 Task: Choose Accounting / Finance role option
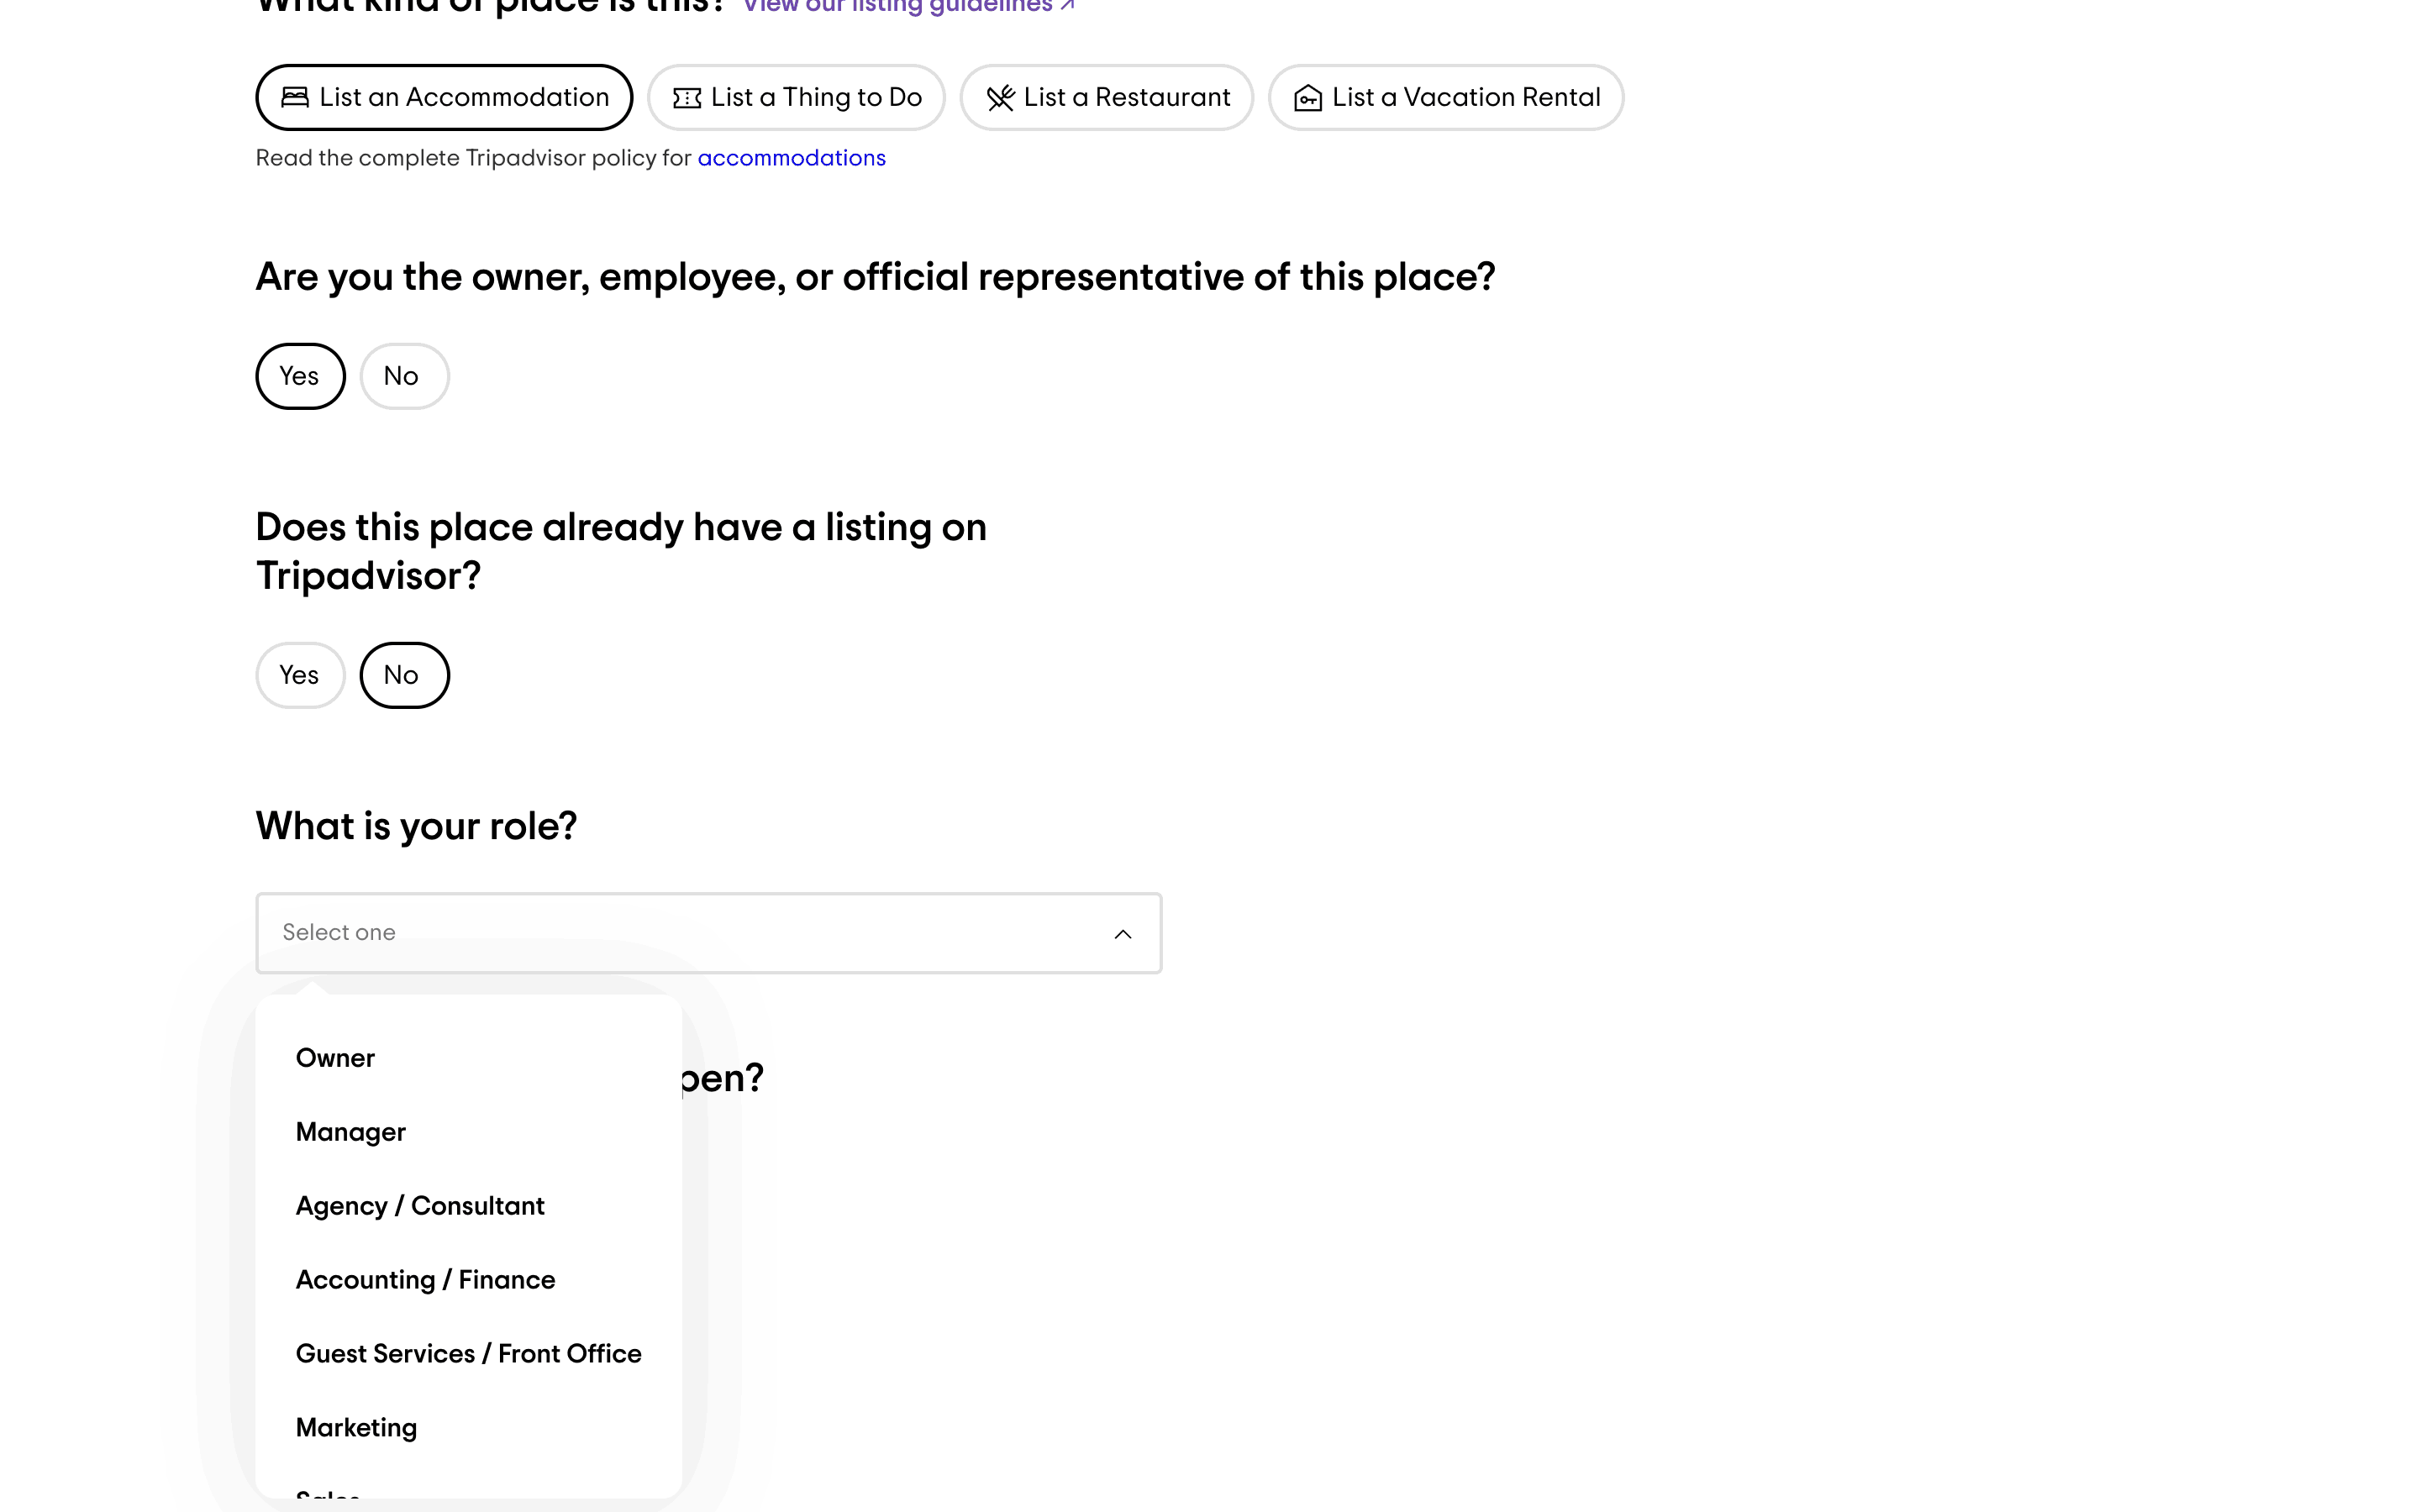click(425, 1280)
